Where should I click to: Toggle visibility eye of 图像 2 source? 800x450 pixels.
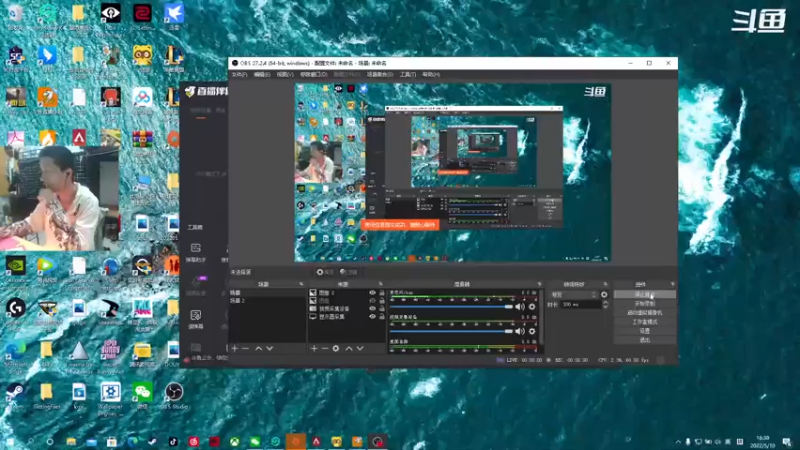pyautogui.click(x=372, y=293)
